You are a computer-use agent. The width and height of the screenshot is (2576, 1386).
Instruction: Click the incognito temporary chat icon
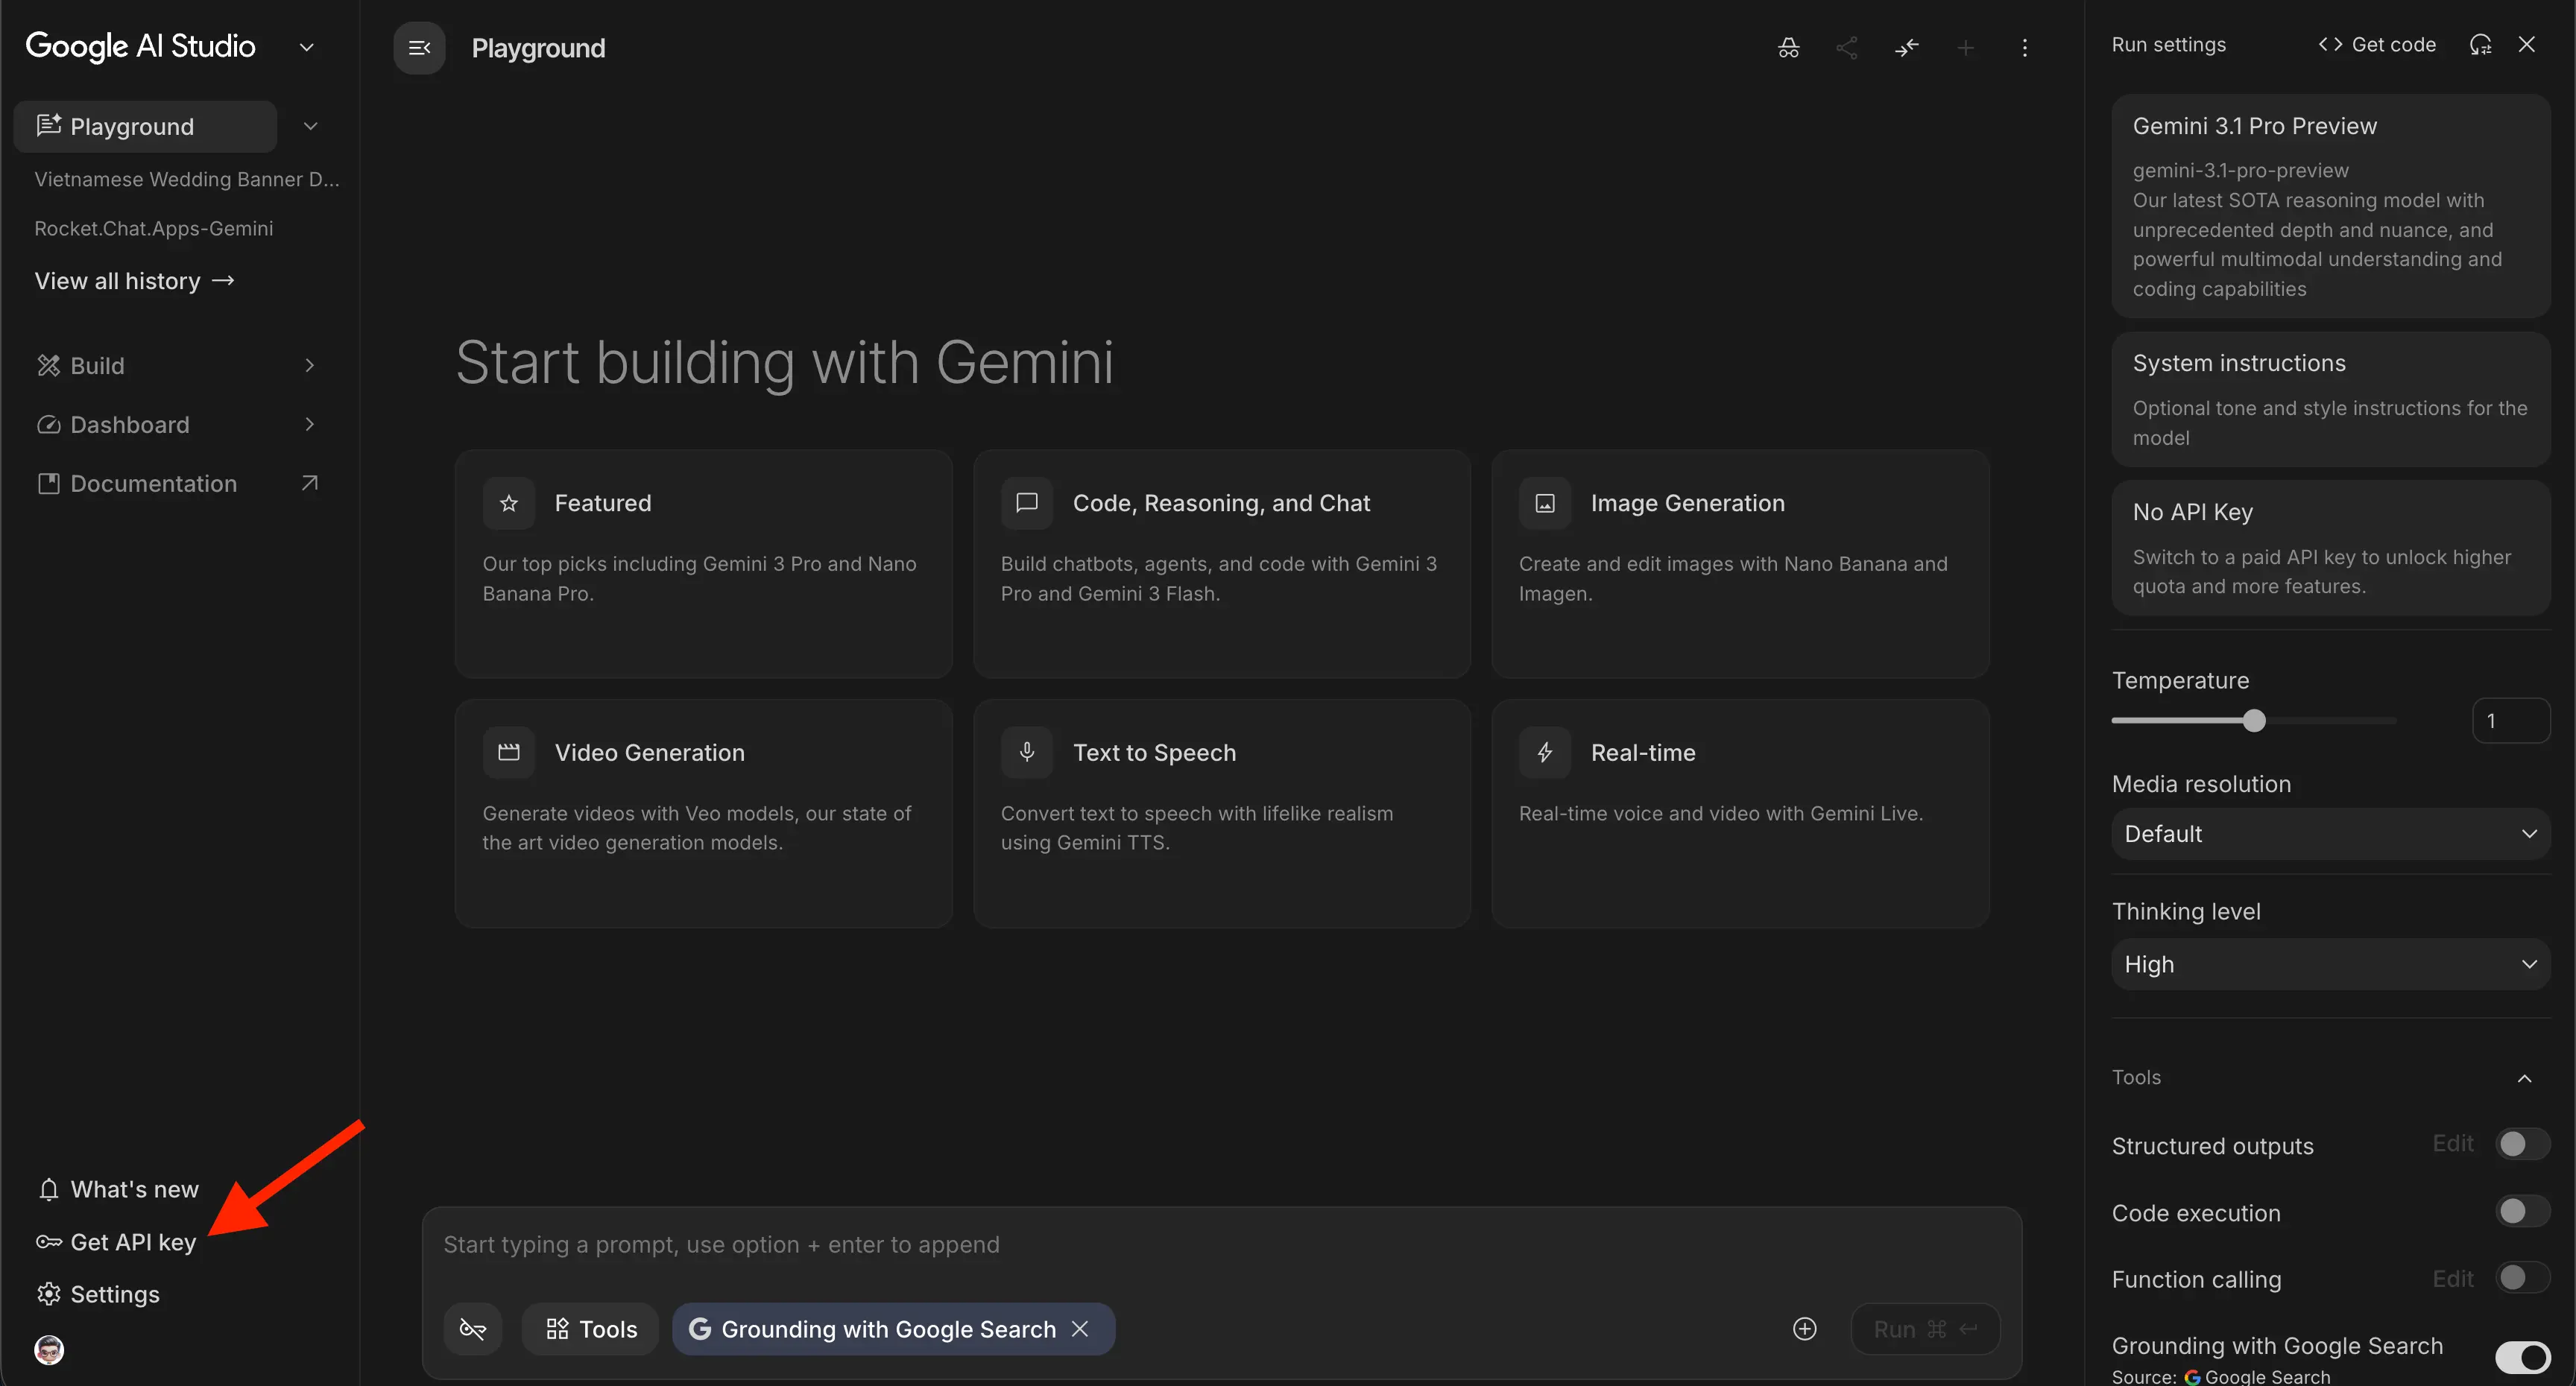pos(1788,47)
